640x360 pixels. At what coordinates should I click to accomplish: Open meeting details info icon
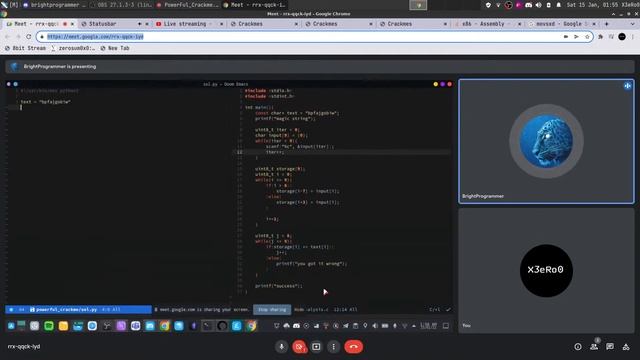click(578, 347)
